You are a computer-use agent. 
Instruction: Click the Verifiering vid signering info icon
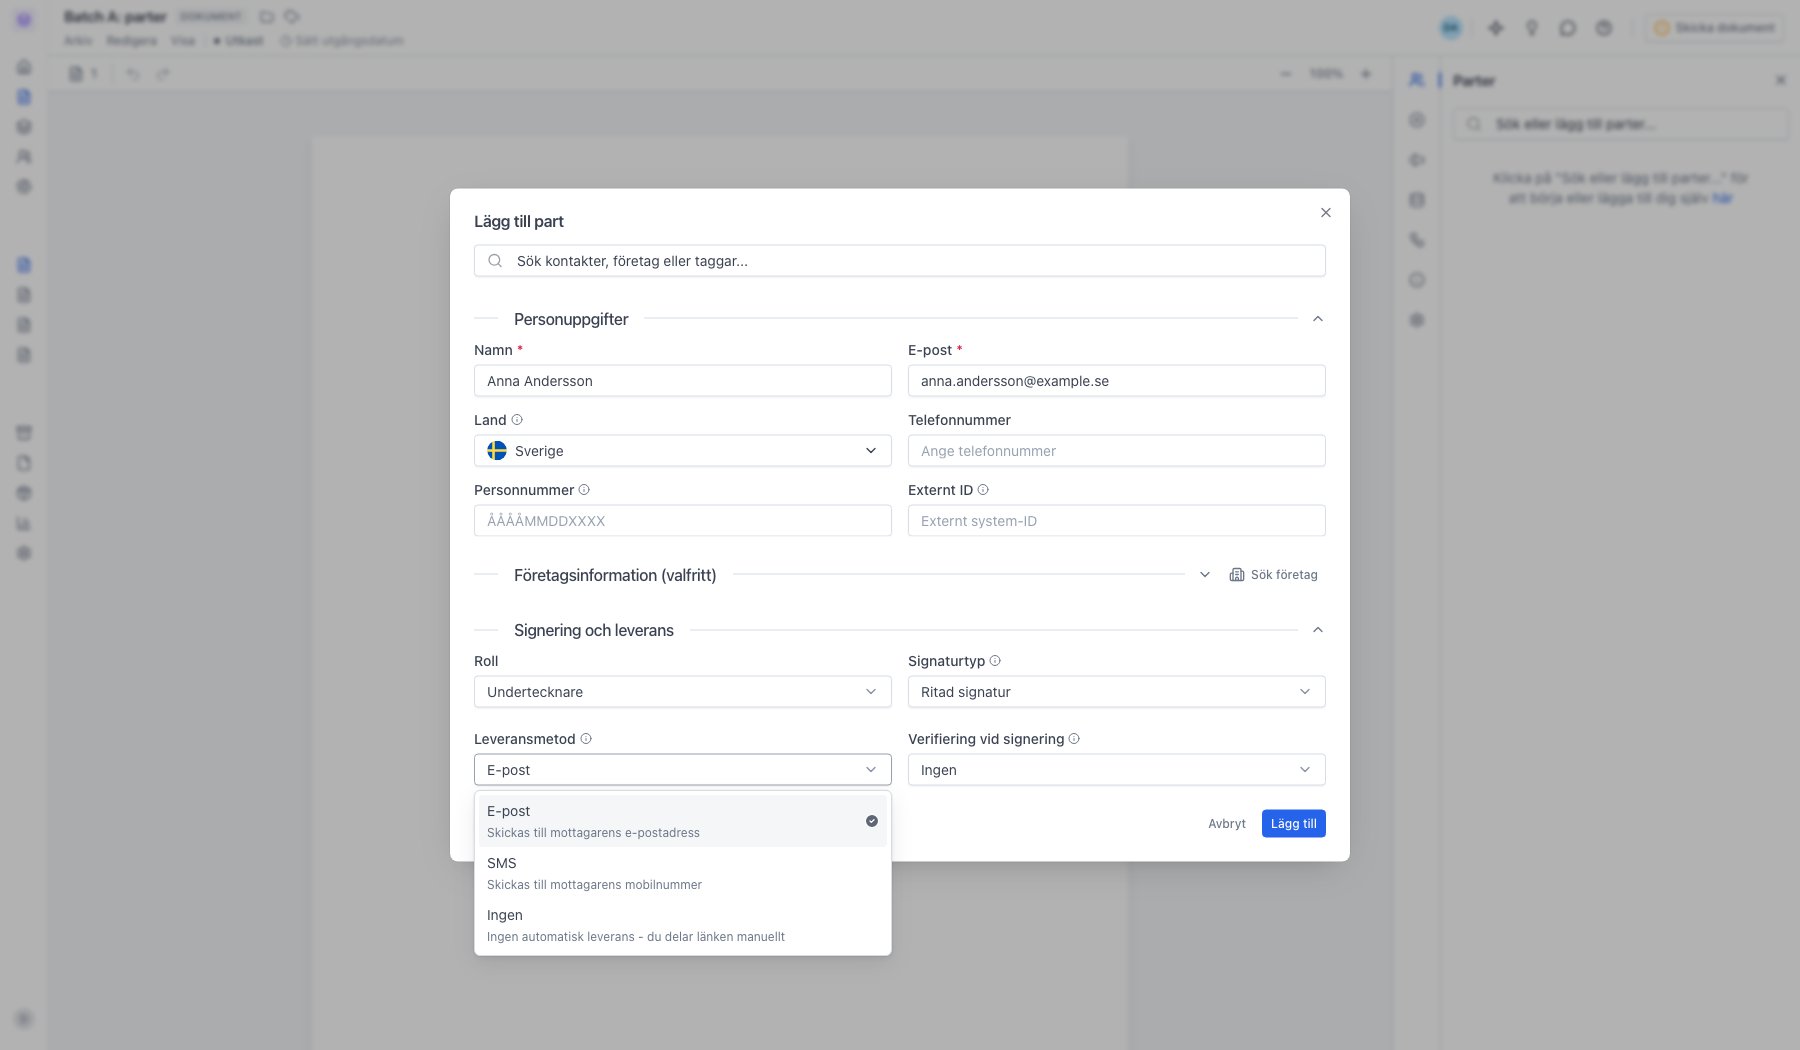pos(1074,739)
